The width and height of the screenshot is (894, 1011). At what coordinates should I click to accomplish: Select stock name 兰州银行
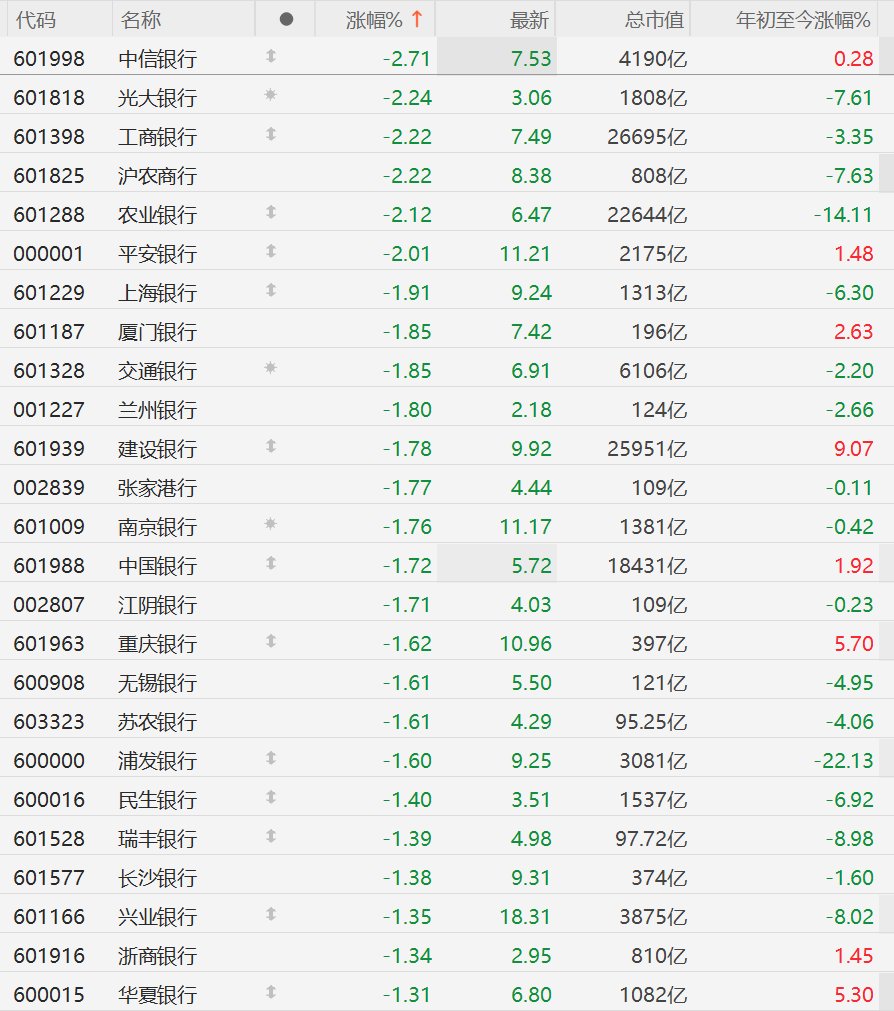pyautogui.click(x=157, y=410)
